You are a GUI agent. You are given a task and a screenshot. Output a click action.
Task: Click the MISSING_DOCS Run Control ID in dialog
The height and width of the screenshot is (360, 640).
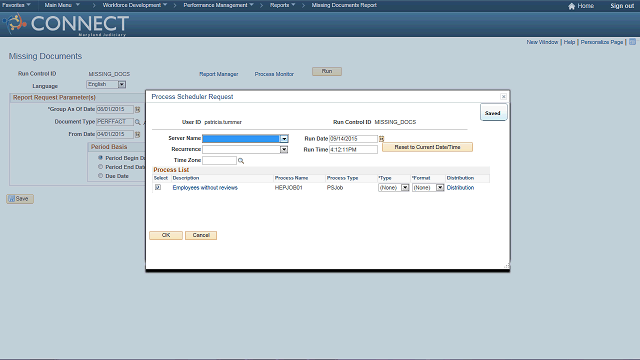pyautogui.click(x=395, y=122)
